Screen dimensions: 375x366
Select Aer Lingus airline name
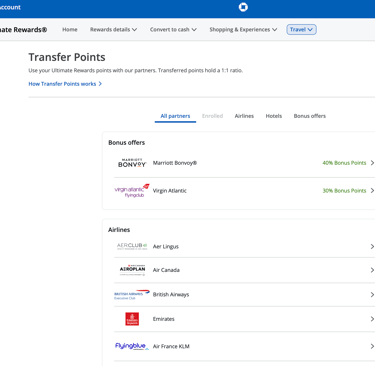(166, 247)
